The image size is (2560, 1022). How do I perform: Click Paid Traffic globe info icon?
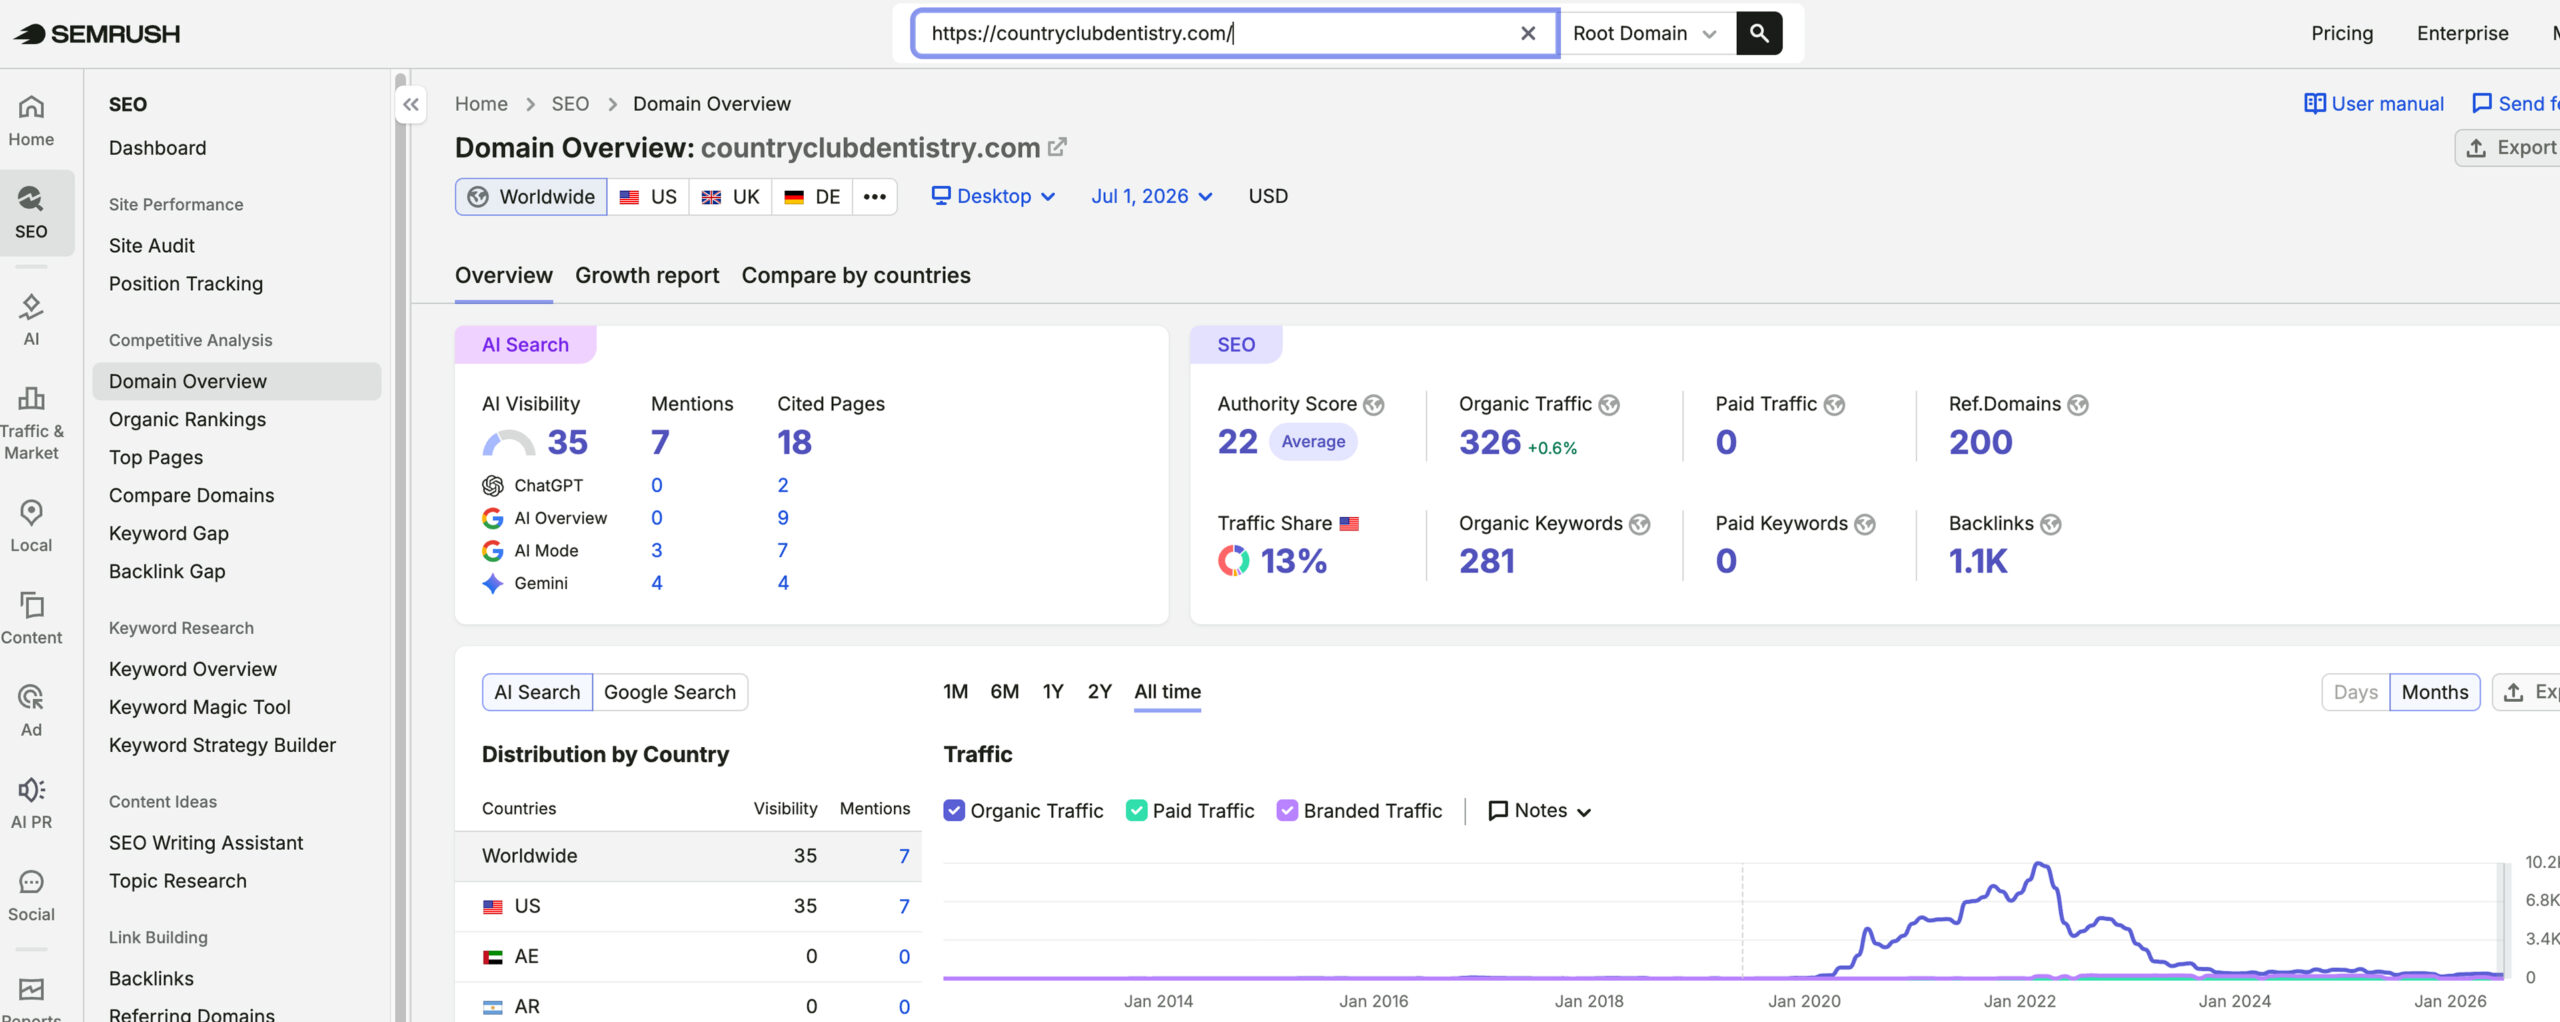point(1834,404)
